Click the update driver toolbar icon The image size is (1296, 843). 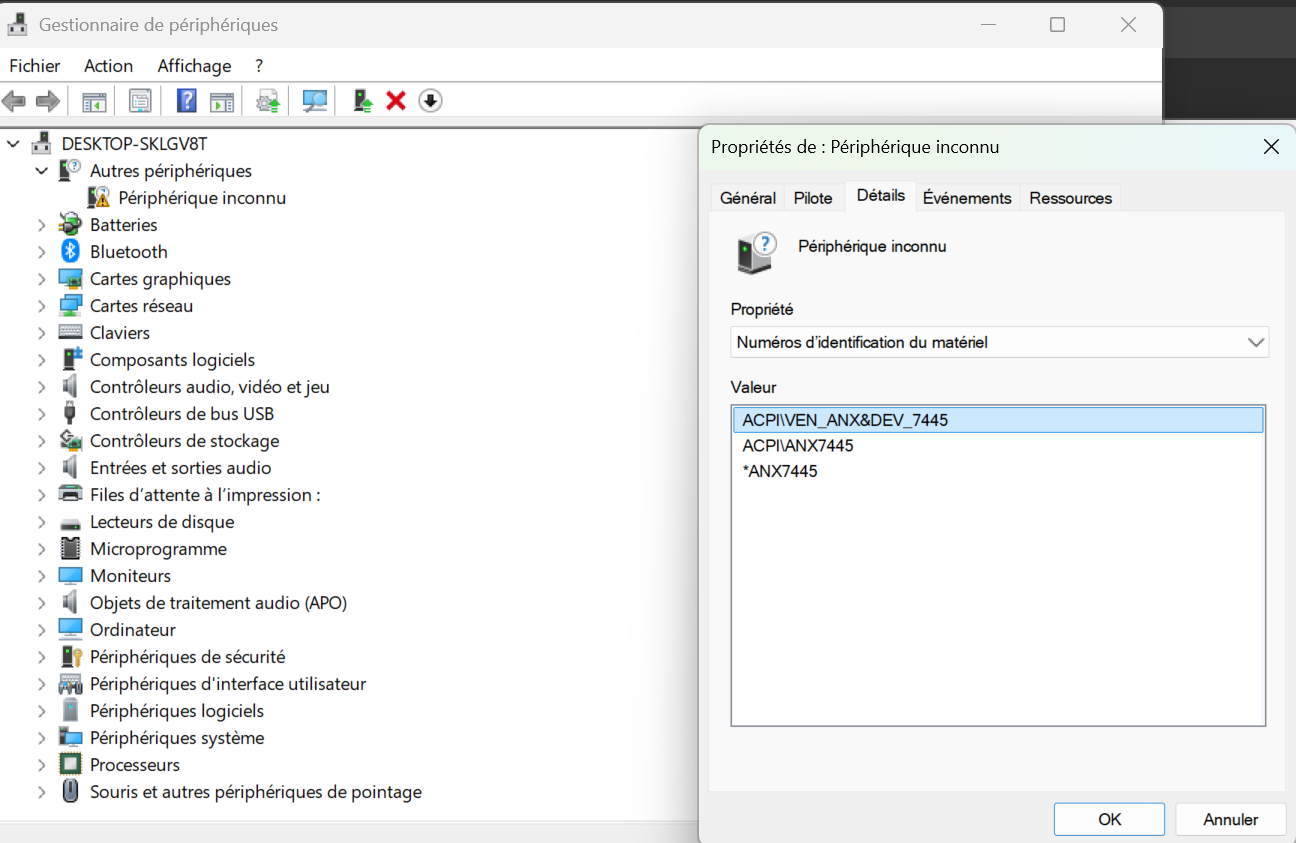[364, 101]
